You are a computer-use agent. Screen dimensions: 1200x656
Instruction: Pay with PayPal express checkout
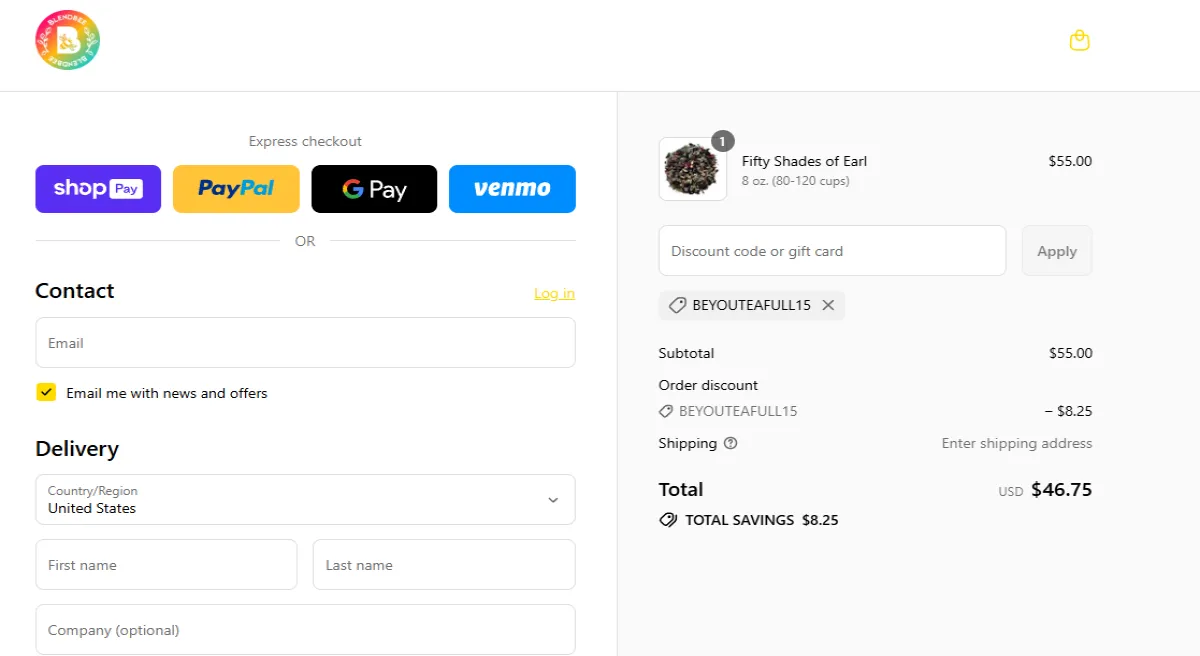pyautogui.click(x=236, y=188)
